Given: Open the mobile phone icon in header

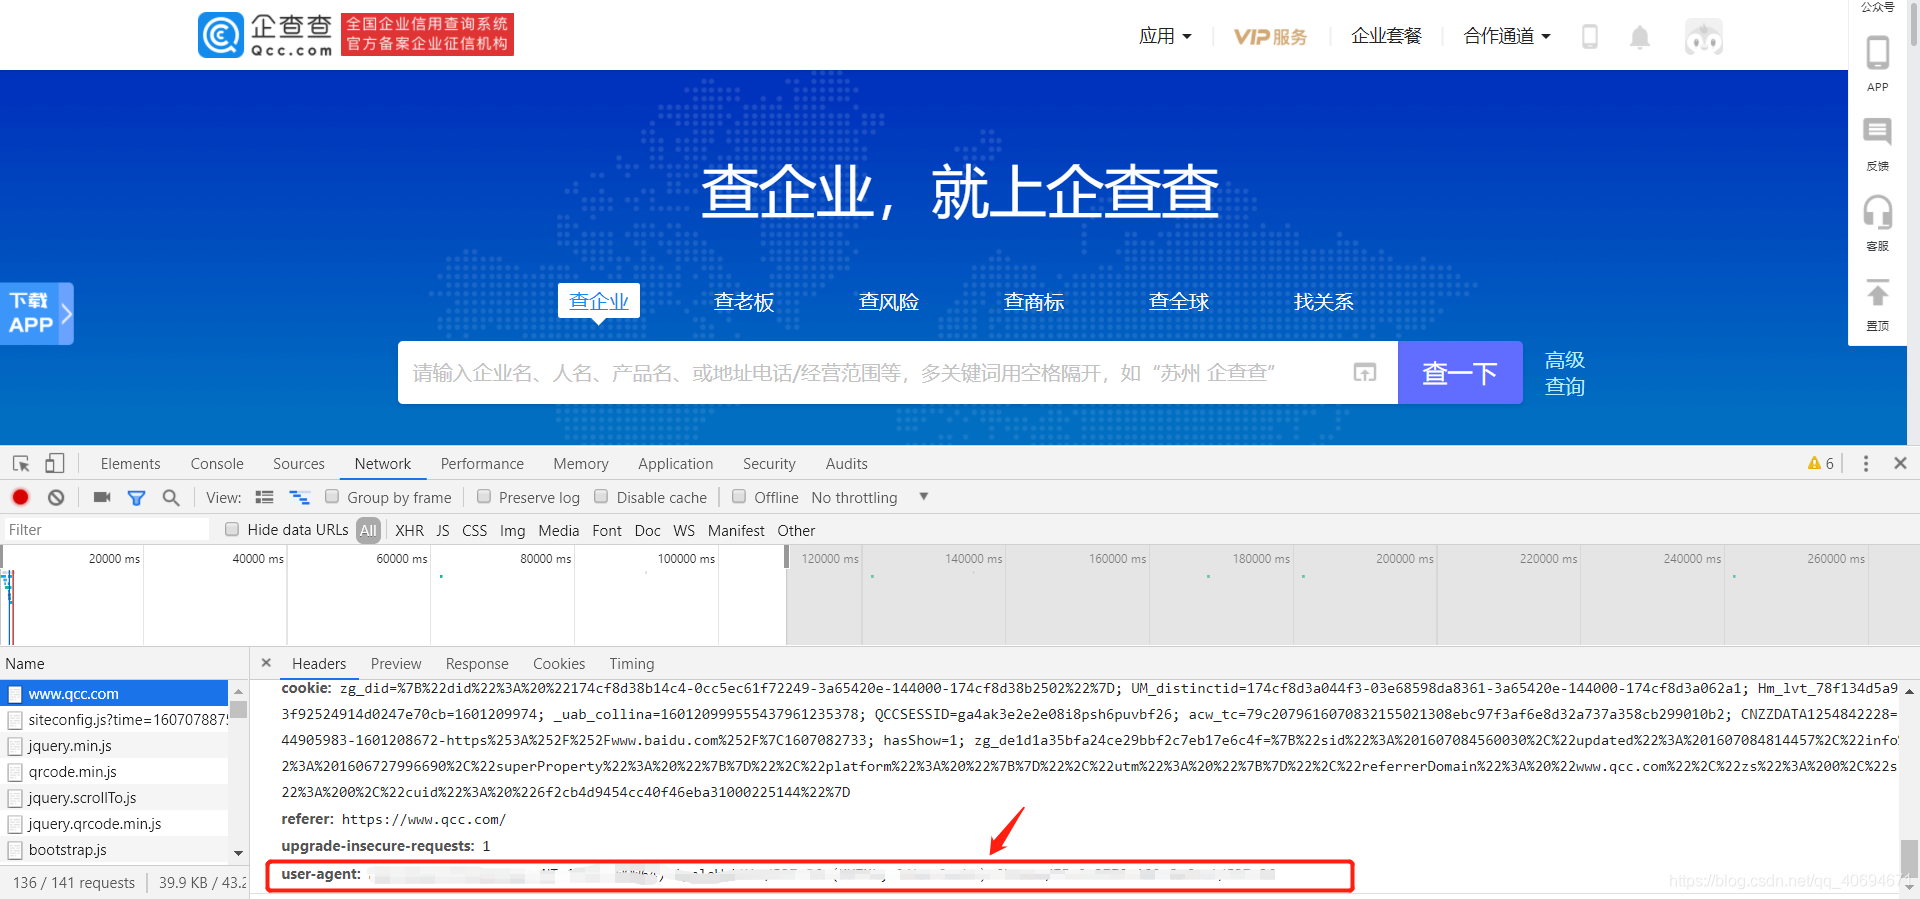Looking at the screenshot, I should point(1590,37).
